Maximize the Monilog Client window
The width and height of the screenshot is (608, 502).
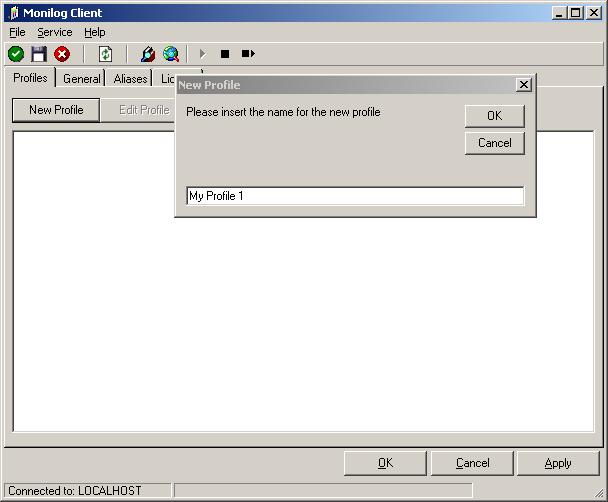click(576, 13)
